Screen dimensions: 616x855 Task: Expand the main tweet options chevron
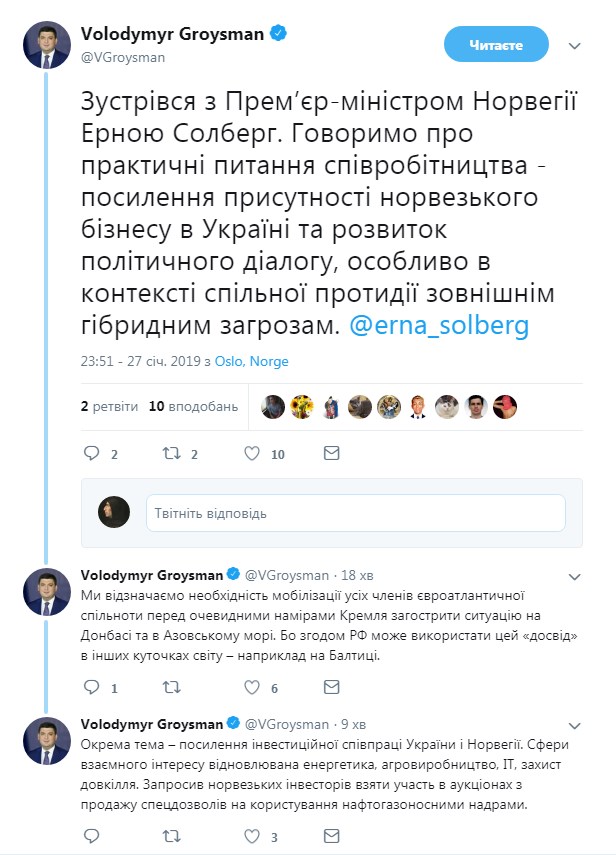click(x=573, y=44)
